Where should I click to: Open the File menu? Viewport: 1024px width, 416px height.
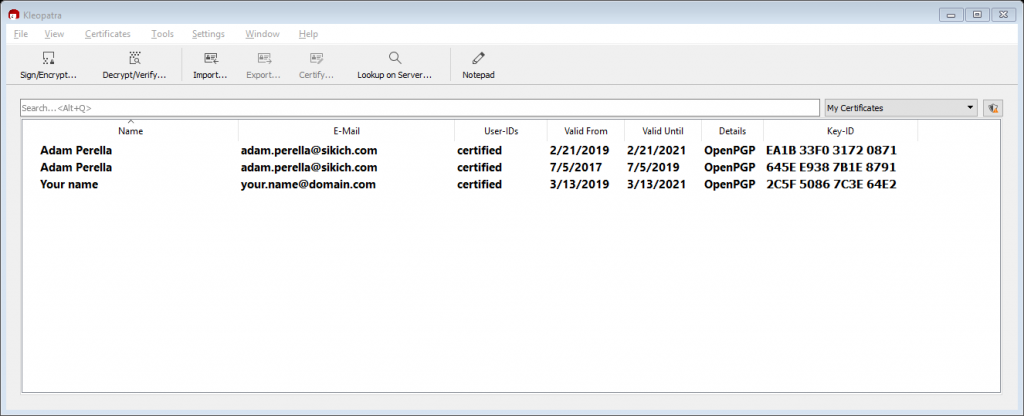[21, 34]
